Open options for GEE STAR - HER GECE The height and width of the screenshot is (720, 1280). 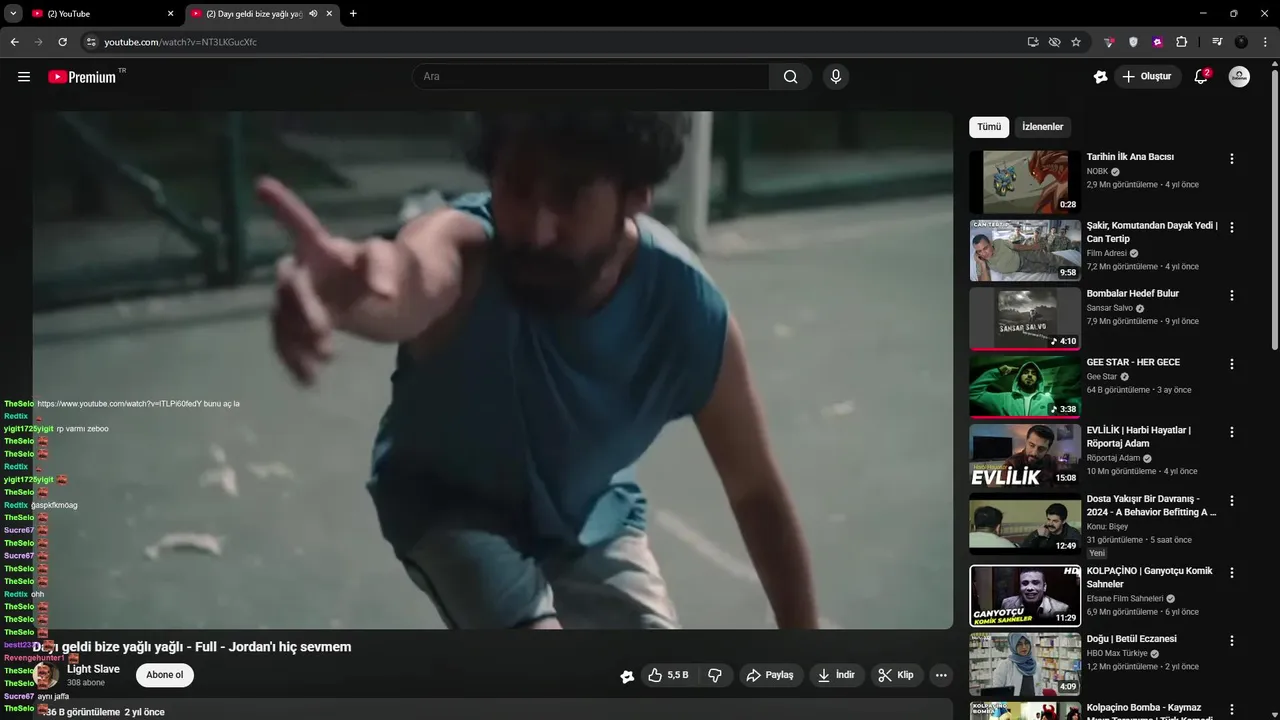[1232, 364]
